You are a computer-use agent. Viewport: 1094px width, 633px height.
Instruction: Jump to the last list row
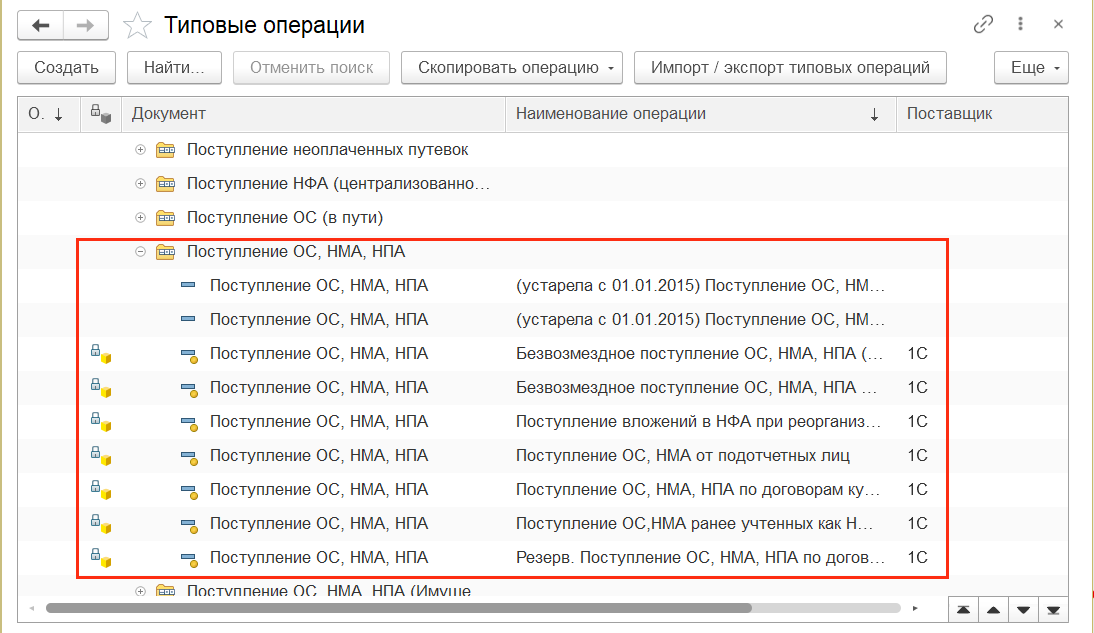pos(1052,609)
